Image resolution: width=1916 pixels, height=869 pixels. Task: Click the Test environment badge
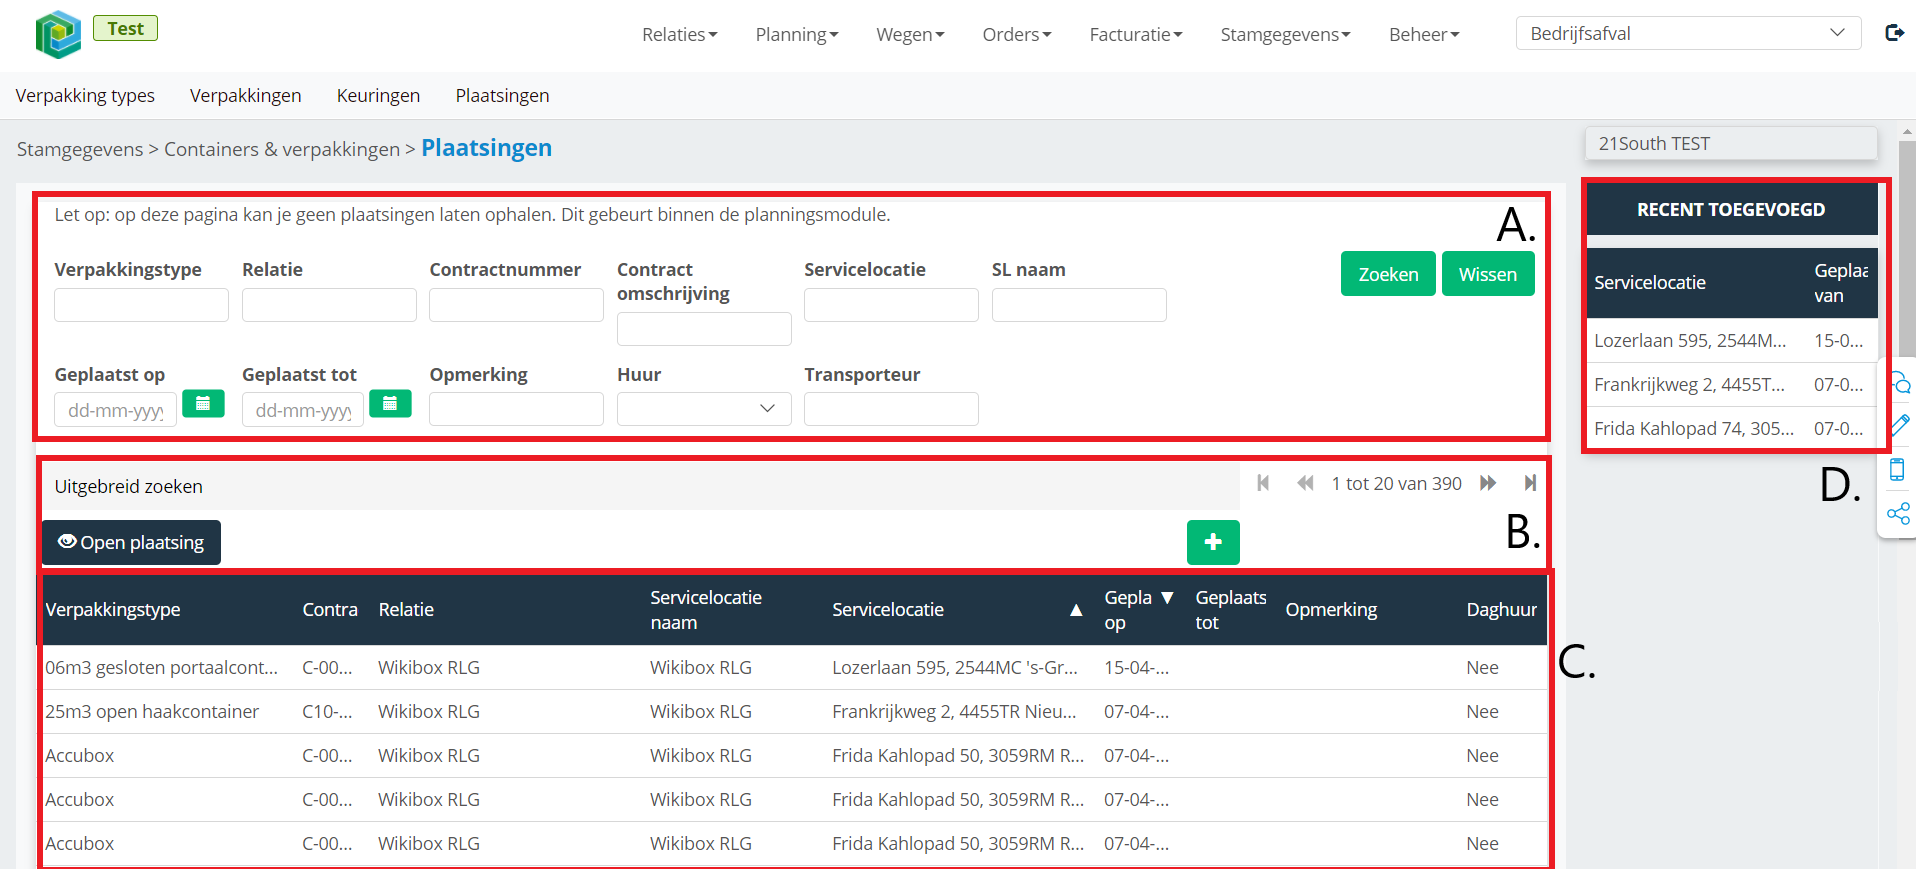coord(125,28)
